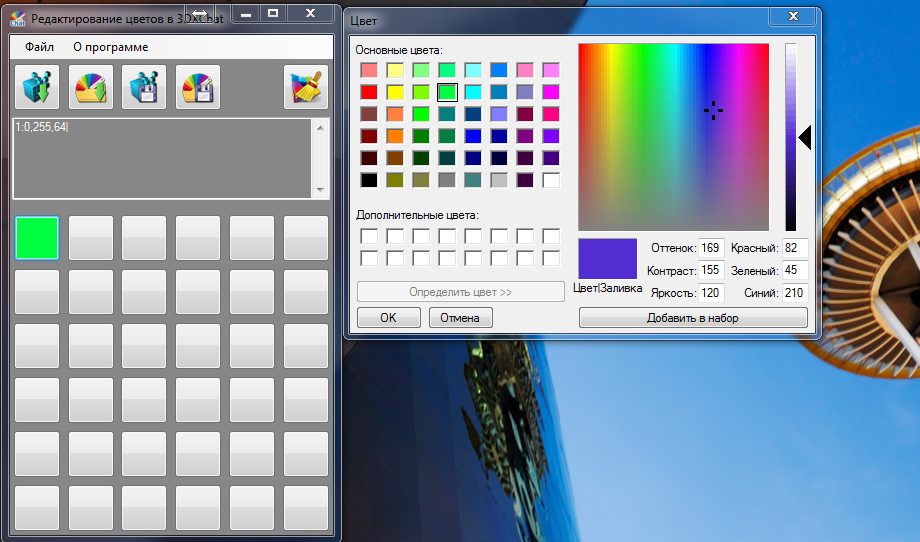Click the Зеленый field showing 45
Viewport: 920px width, 542px height.
[x=795, y=270]
